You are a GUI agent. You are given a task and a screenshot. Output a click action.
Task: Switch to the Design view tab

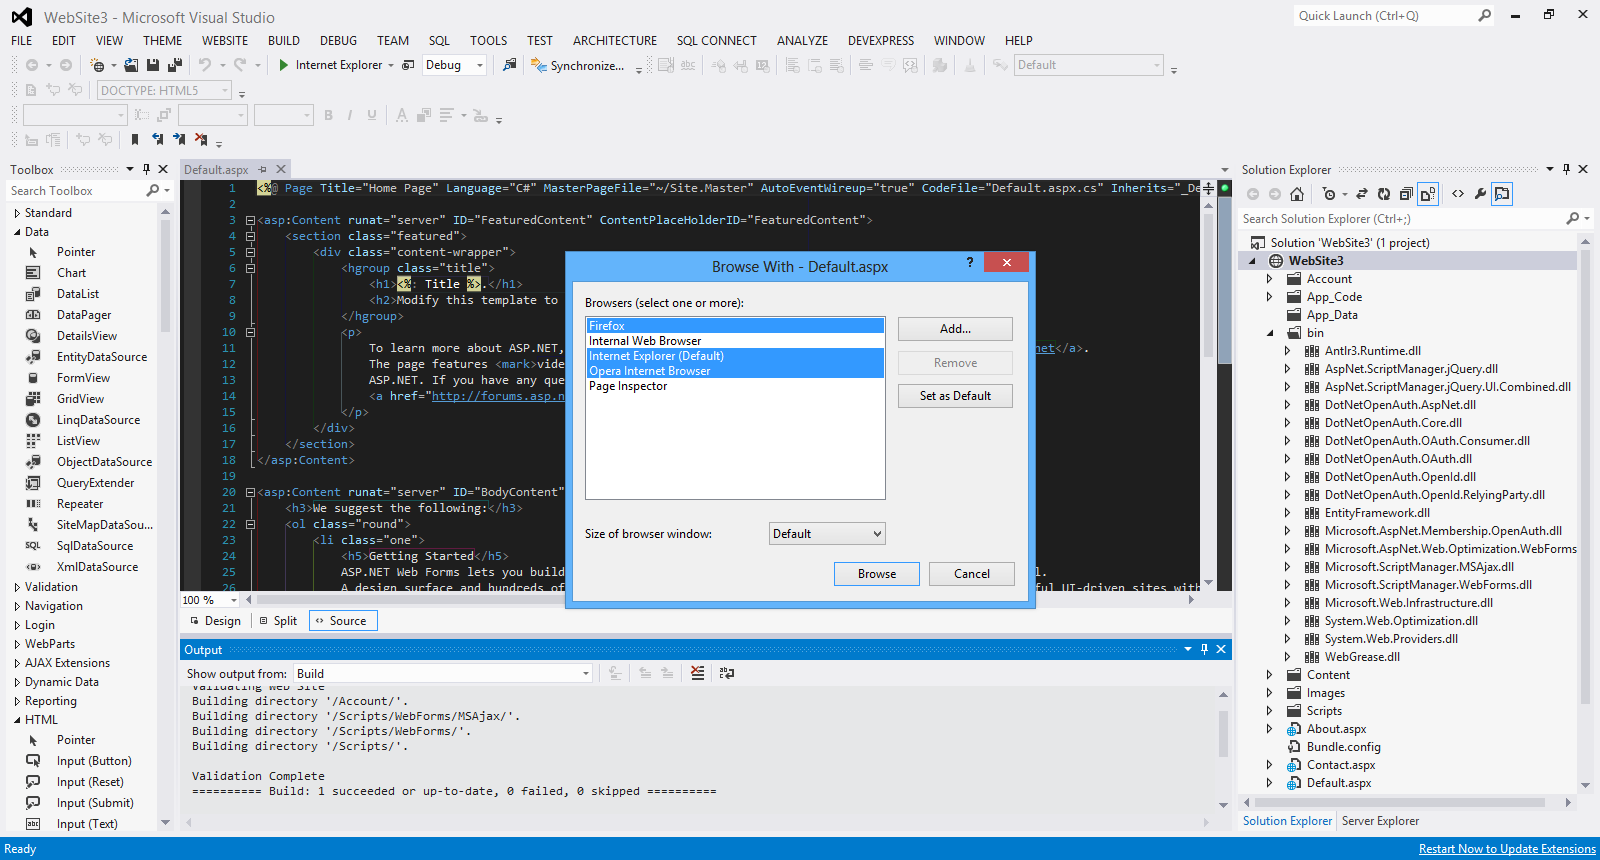pyautogui.click(x=215, y=621)
